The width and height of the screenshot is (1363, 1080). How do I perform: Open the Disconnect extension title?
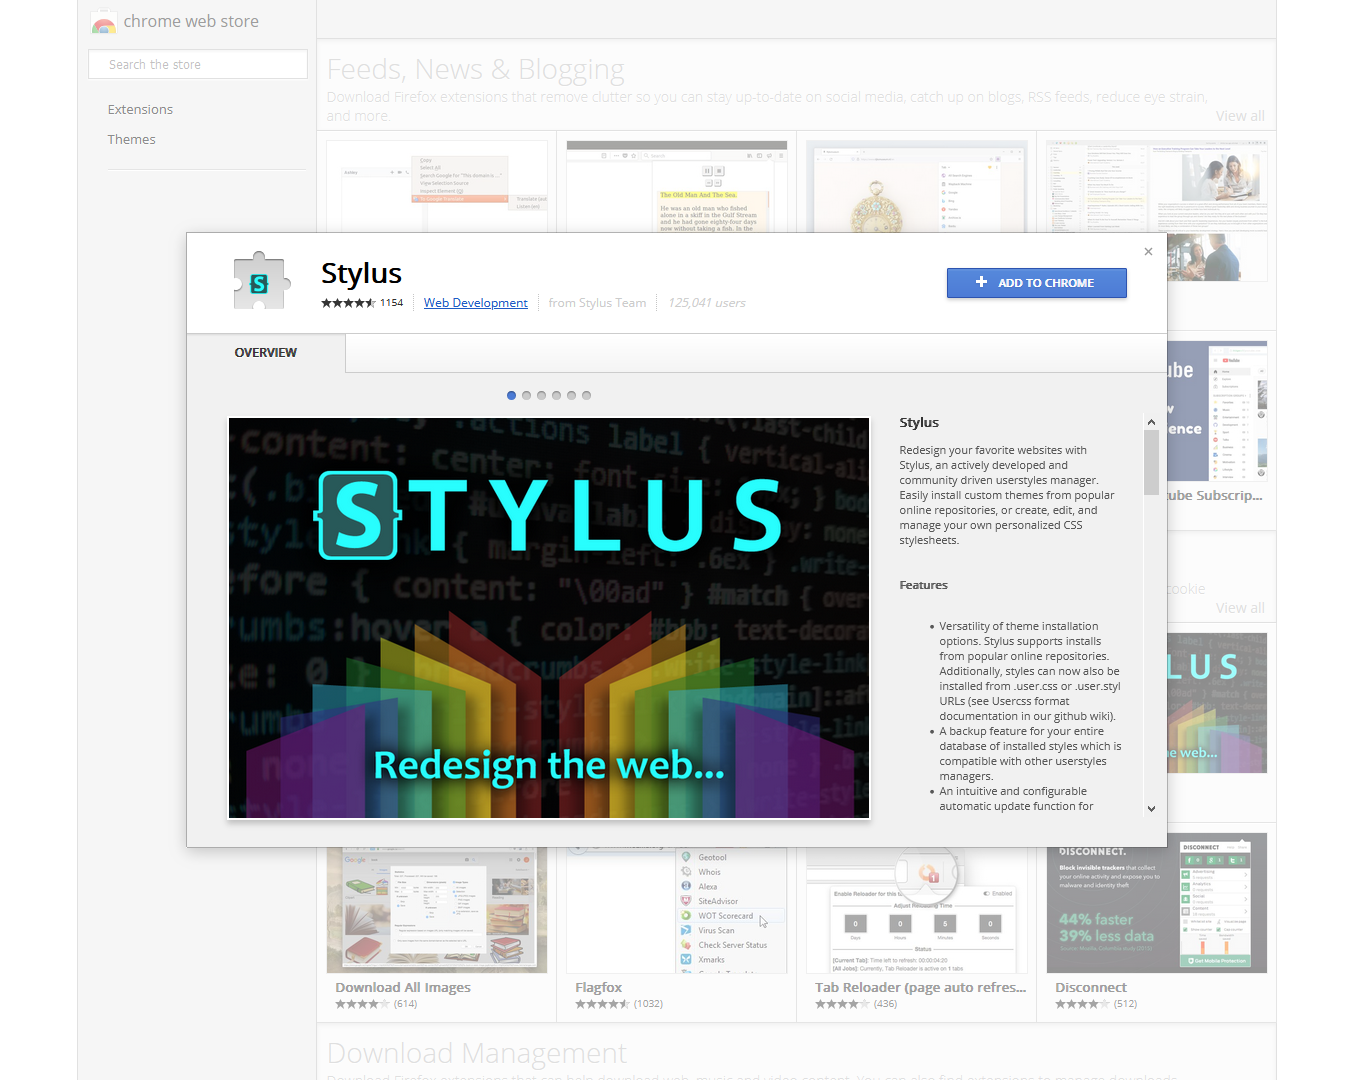1091,988
